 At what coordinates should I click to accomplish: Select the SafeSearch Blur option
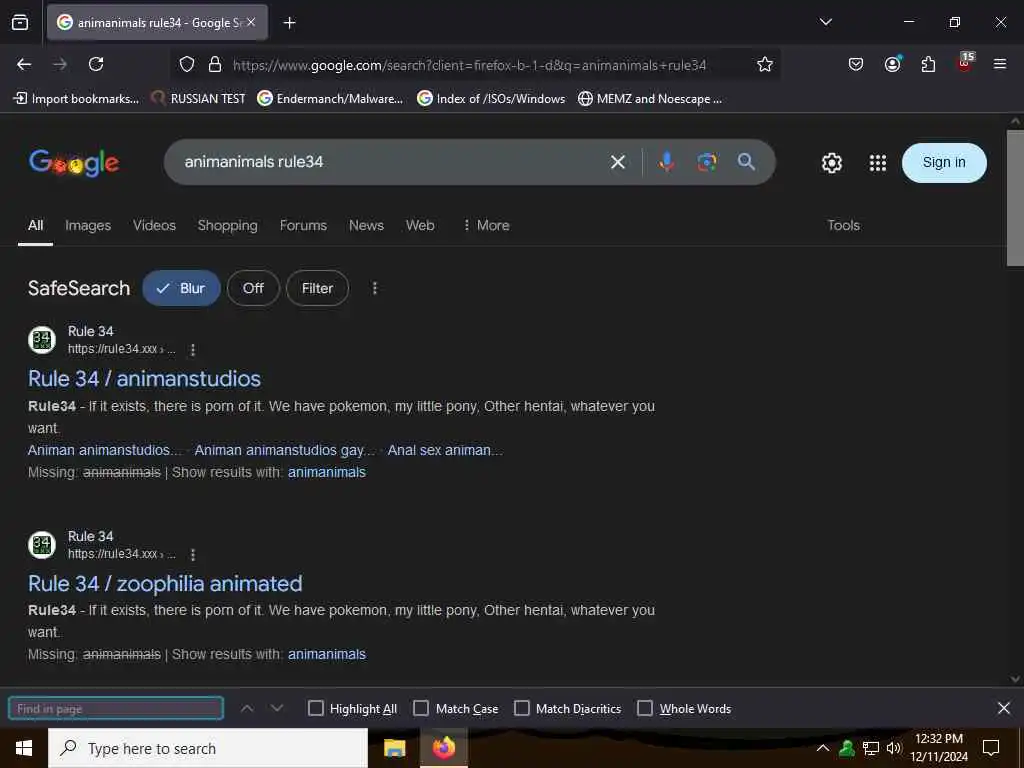pos(181,288)
